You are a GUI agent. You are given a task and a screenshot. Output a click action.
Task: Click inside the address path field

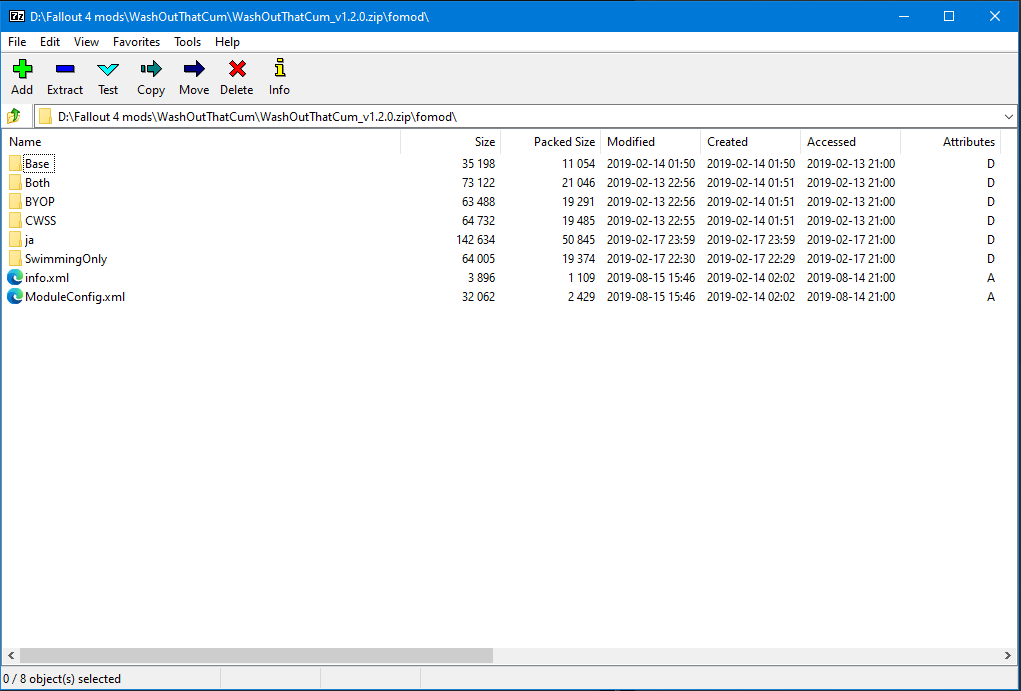pyautogui.click(x=500, y=116)
